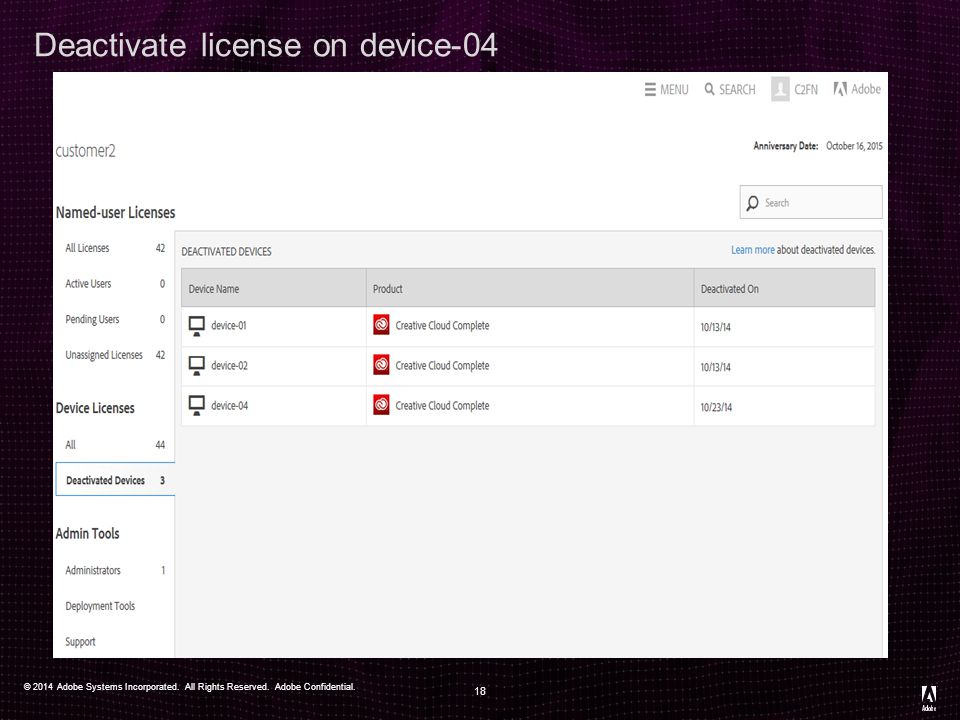Select Pending Users in sidebar

115,319
